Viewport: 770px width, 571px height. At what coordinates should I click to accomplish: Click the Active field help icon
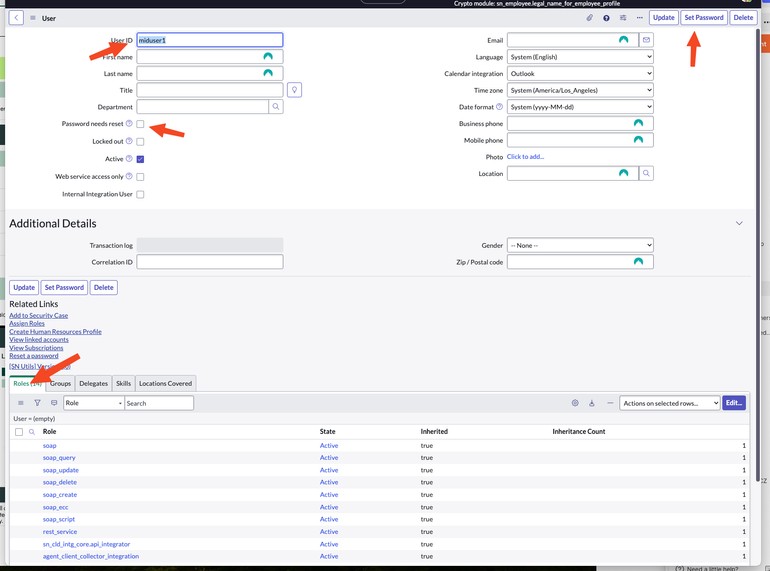click(x=129, y=159)
